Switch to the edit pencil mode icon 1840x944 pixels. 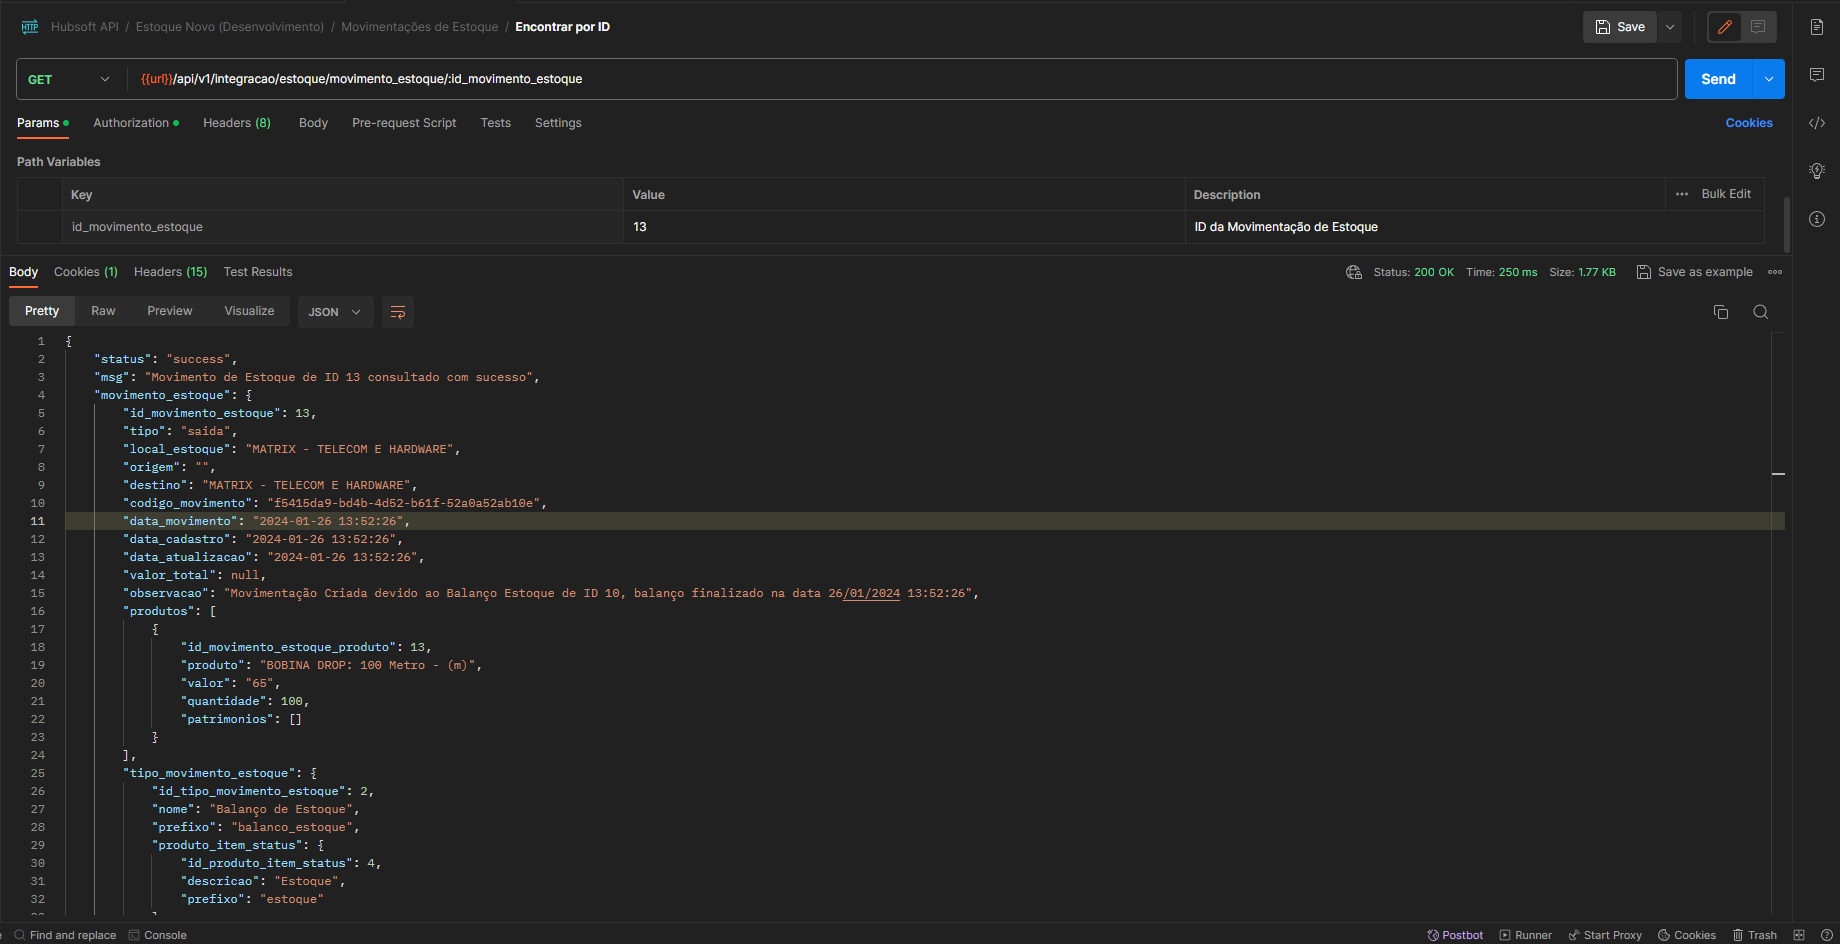(x=1725, y=27)
